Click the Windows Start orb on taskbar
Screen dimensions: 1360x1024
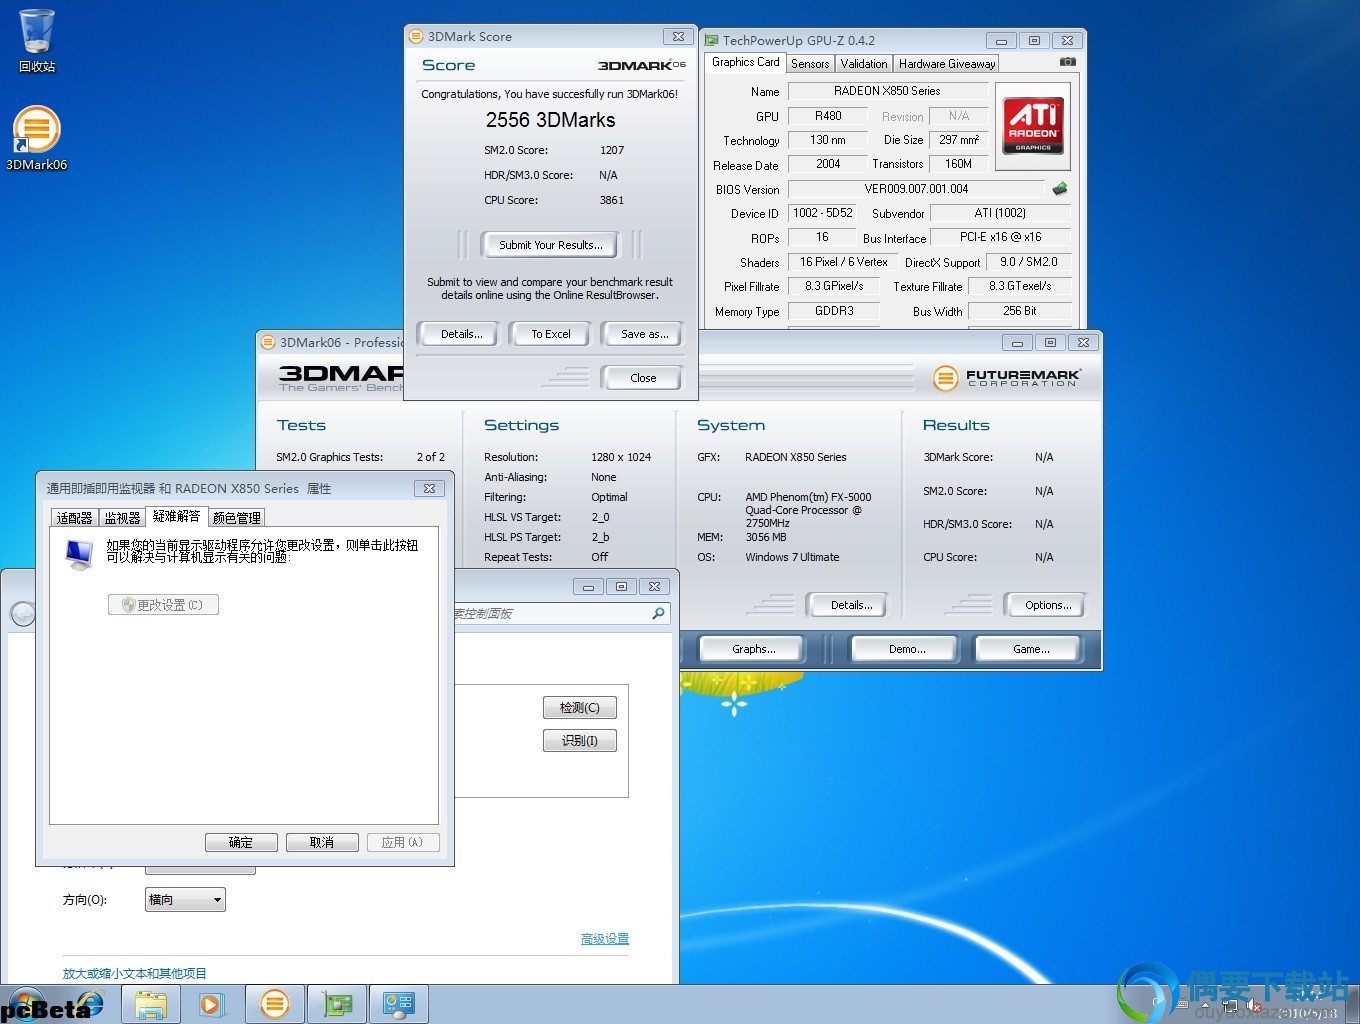pyautogui.click(x=26, y=1005)
